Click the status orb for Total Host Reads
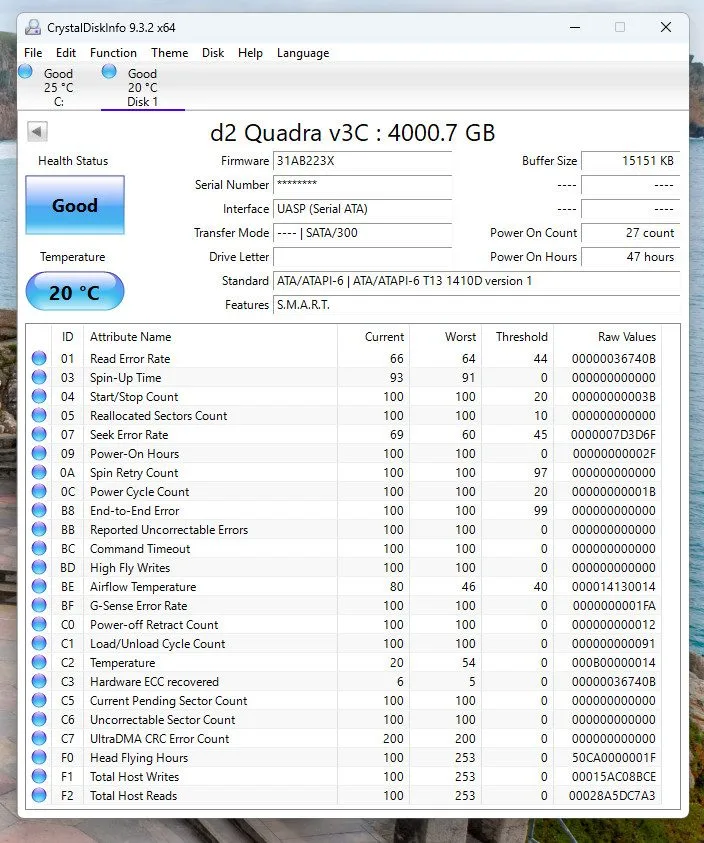Screen dimensions: 704x843 click(39, 795)
